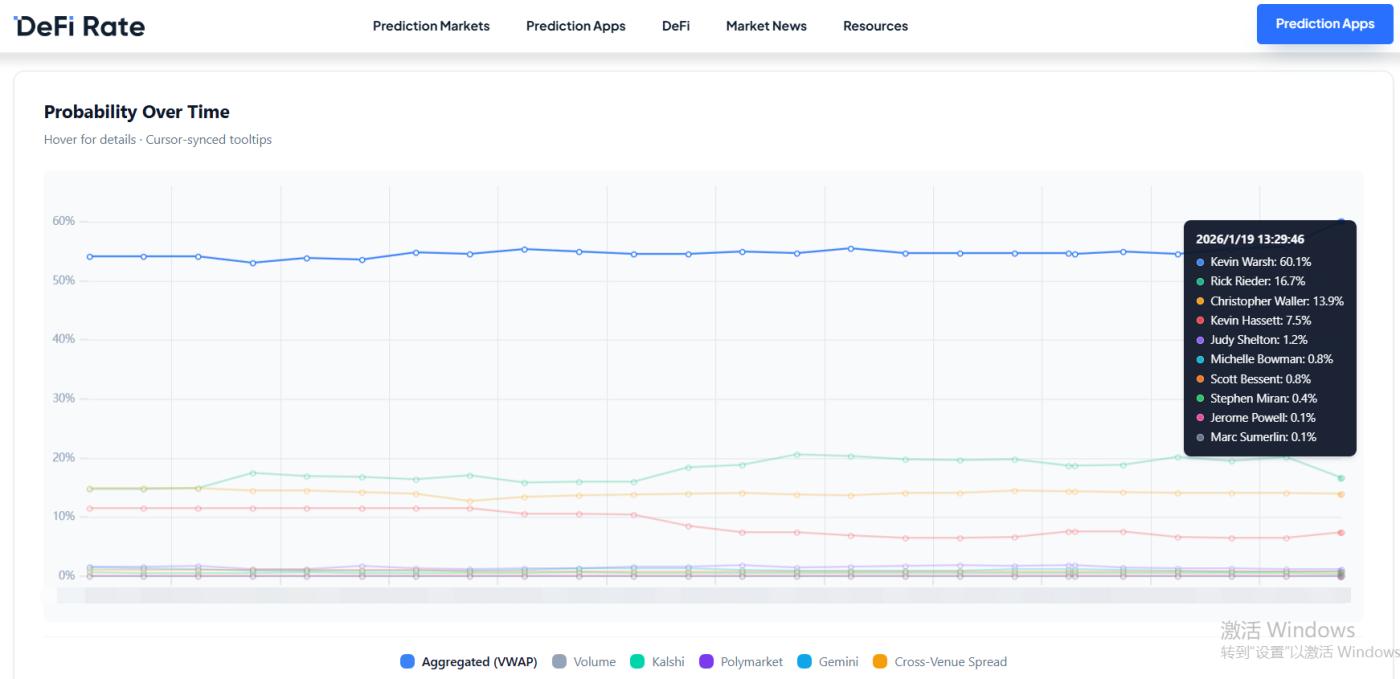The width and height of the screenshot is (1400, 679).
Task: Toggle the Kalshi series in the legend
Action: point(656,662)
